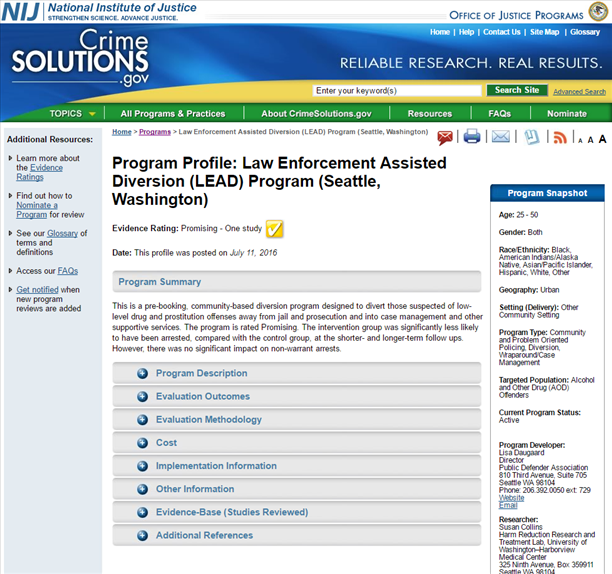
Task: Click the bookmark/book icon
Action: (x=531, y=137)
